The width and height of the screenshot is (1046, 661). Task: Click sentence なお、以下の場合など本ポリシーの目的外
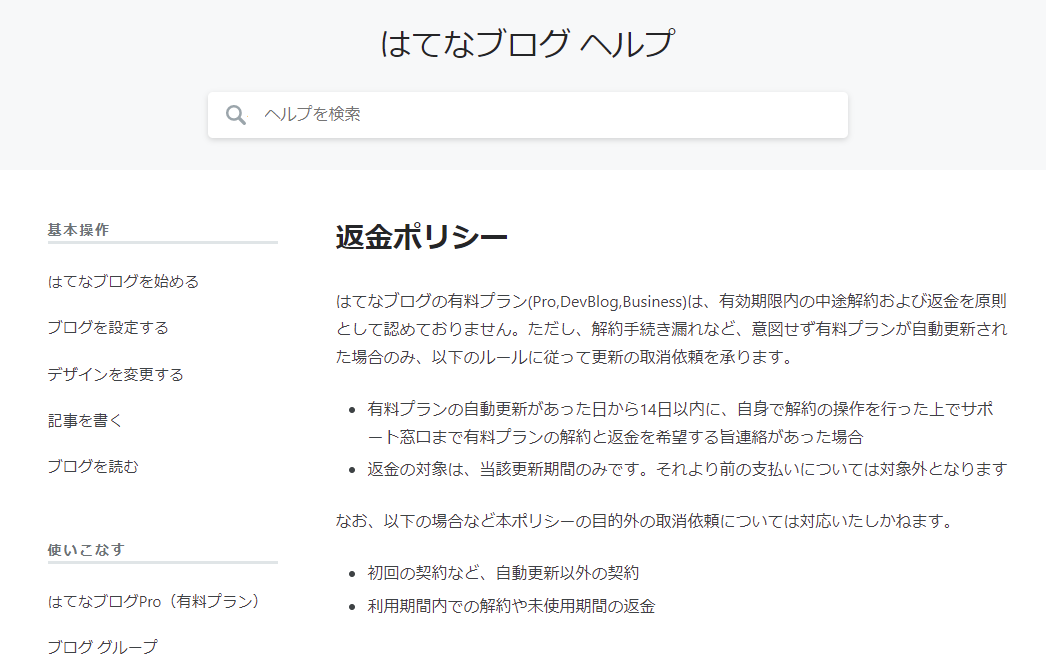(646, 520)
